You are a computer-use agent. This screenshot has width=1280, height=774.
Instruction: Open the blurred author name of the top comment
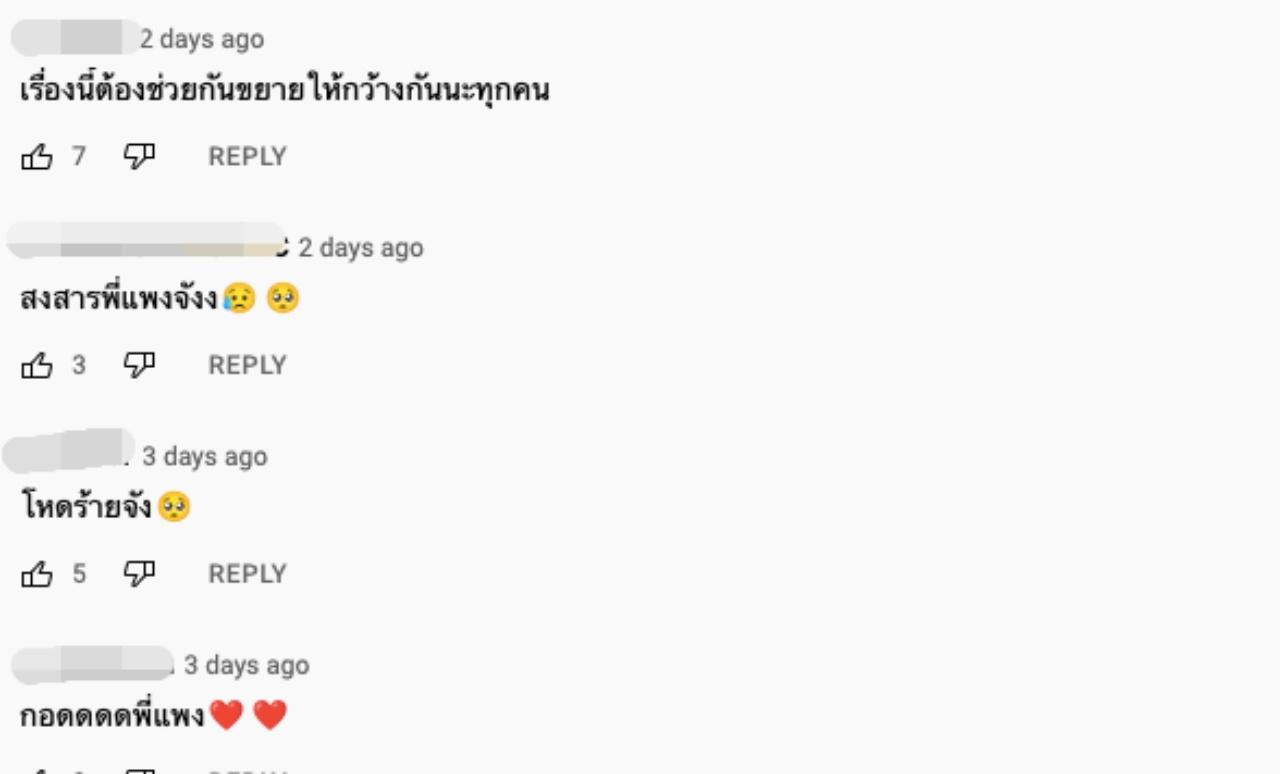coord(74,38)
